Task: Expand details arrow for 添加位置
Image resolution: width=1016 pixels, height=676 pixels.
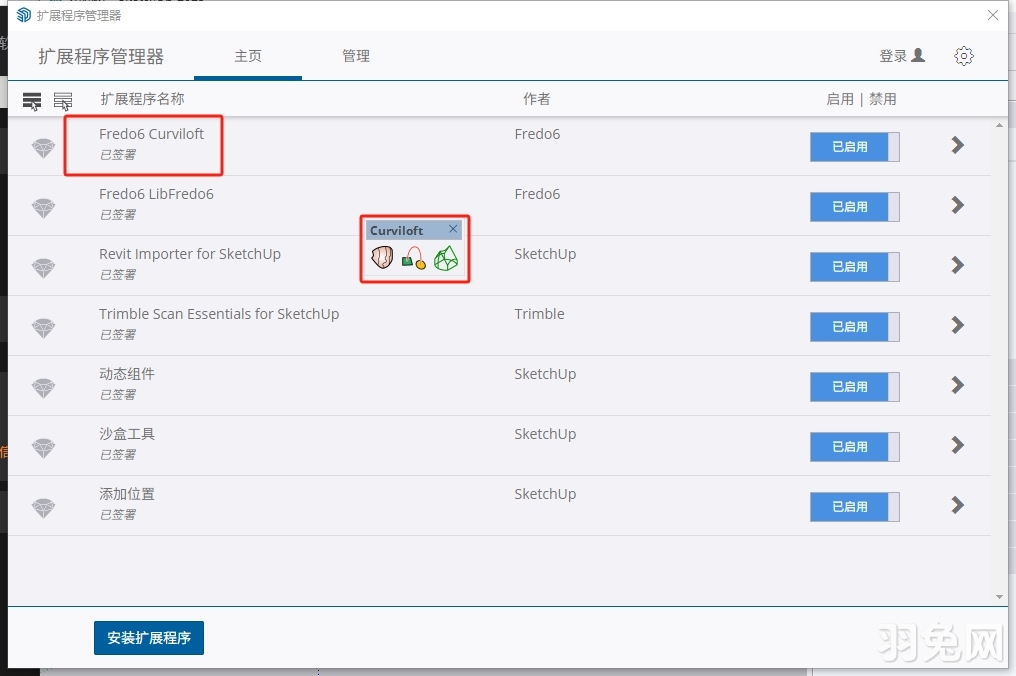Action: pos(957,505)
